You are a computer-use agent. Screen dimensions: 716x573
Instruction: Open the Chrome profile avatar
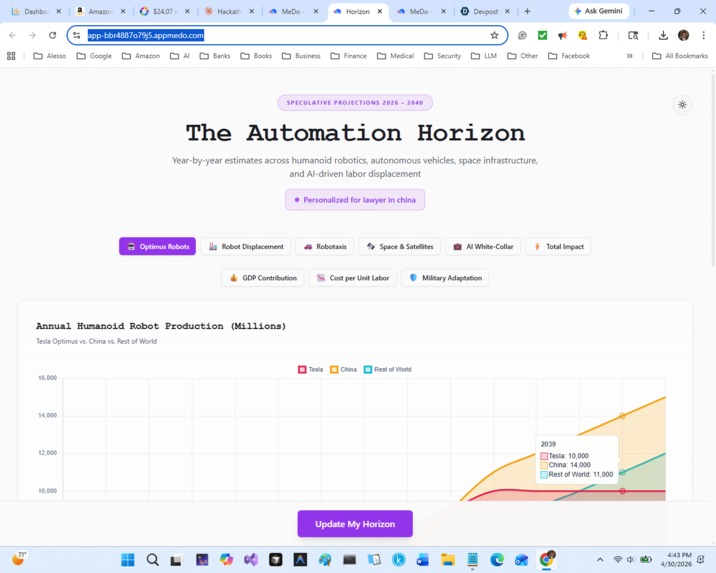point(683,35)
